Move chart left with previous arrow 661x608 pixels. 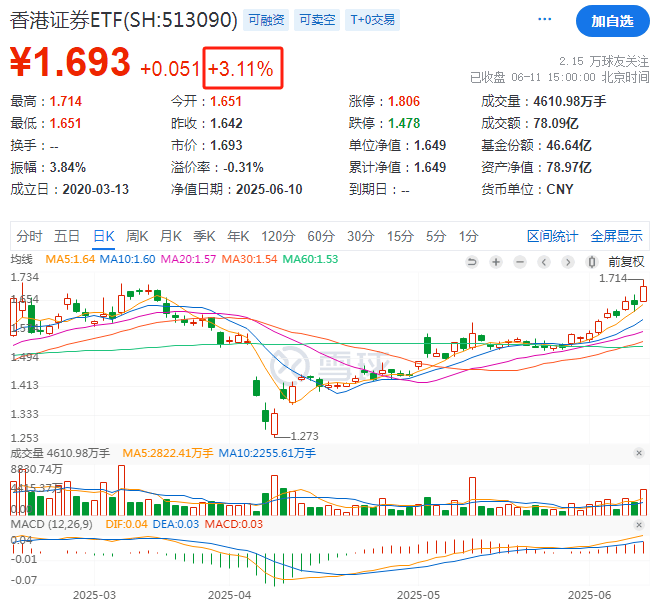(x=544, y=262)
